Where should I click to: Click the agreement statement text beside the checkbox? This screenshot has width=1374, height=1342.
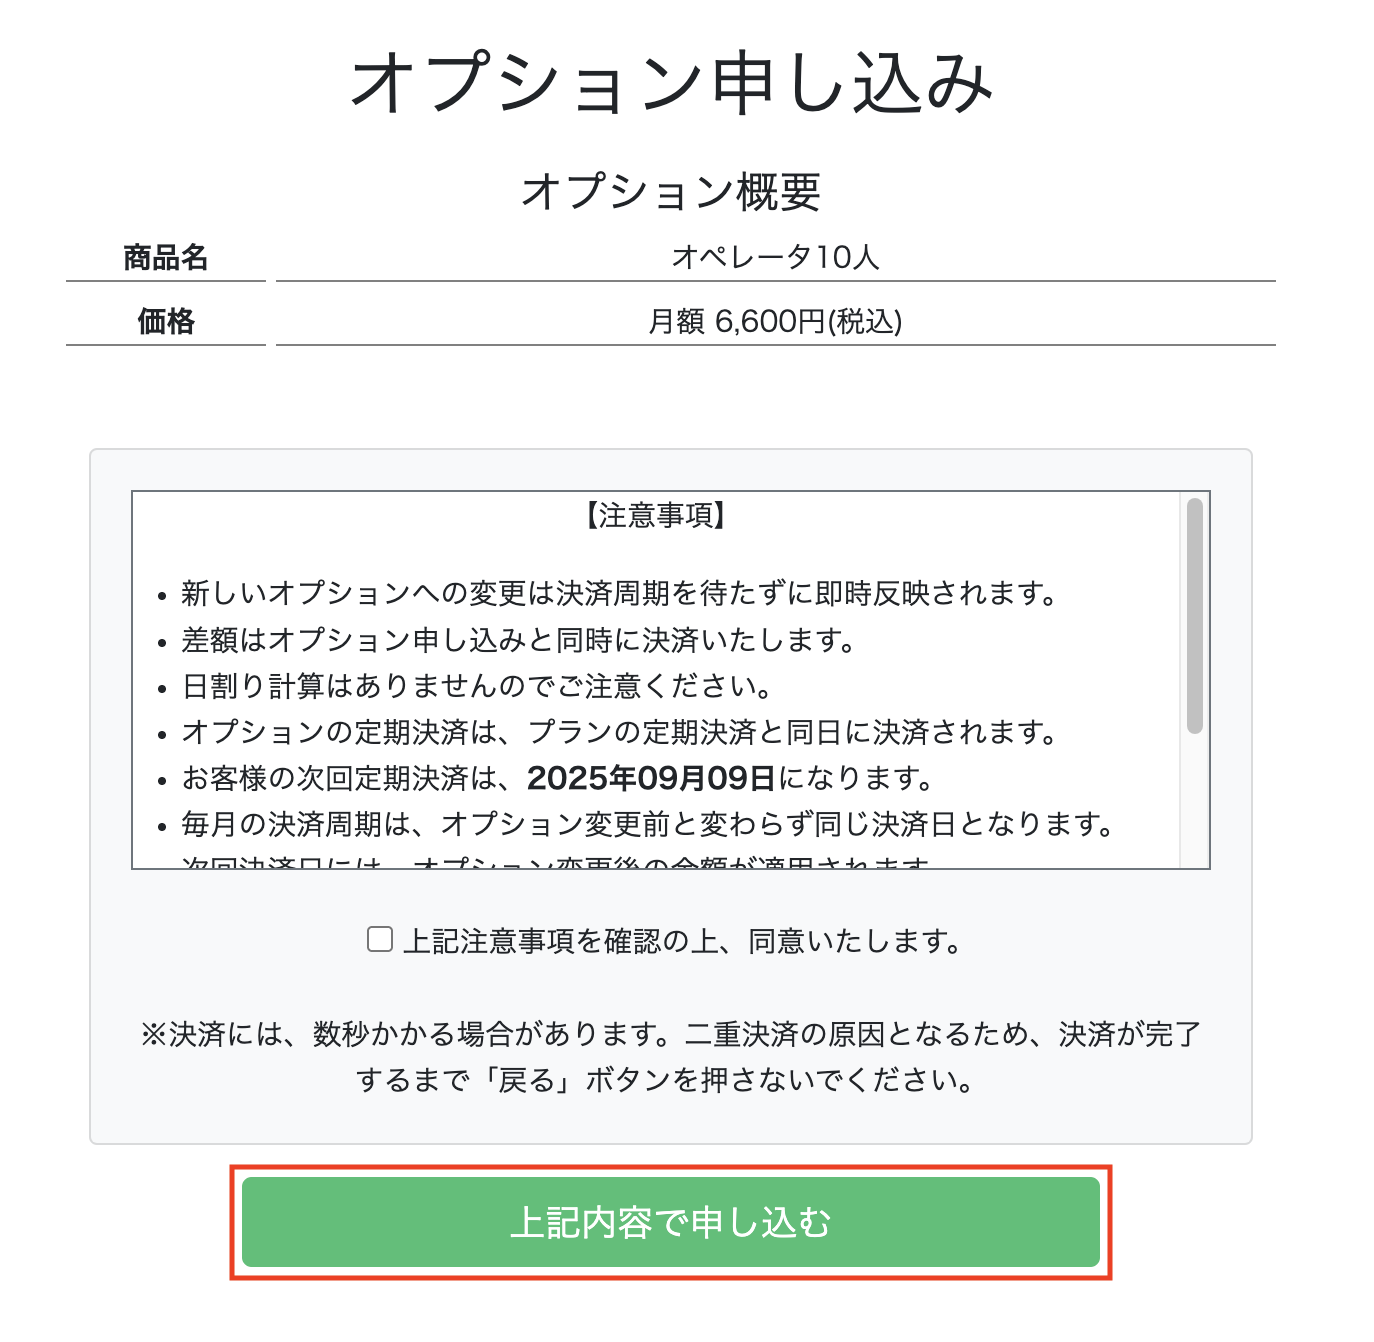(680, 940)
